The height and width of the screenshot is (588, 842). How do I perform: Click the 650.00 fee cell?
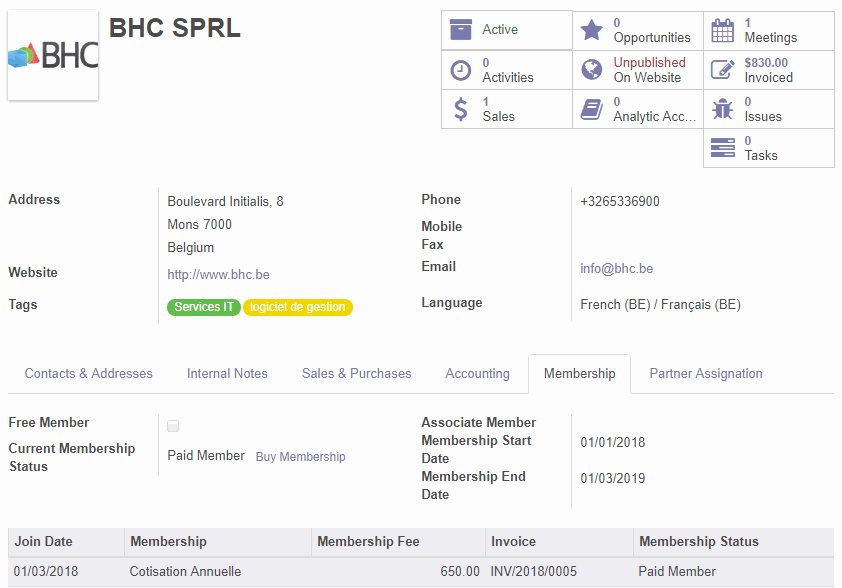[460, 571]
